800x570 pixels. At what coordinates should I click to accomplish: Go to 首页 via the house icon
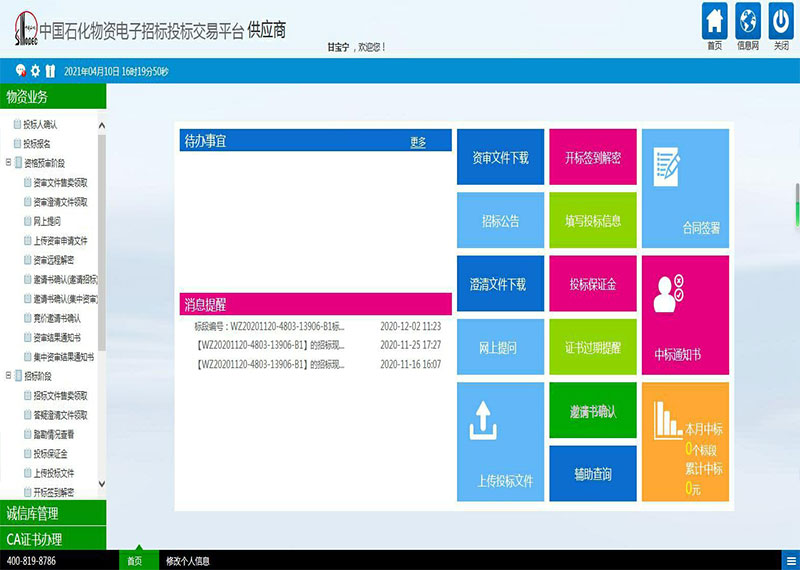(x=714, y=21)
